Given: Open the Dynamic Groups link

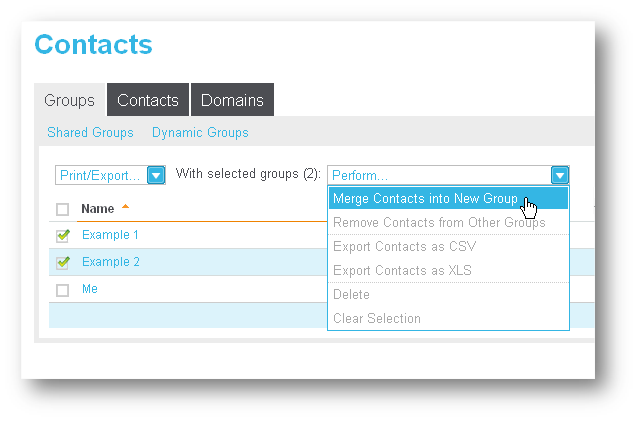Looking at the screenshot, I should pyautogui.click(x=200, y=132).
